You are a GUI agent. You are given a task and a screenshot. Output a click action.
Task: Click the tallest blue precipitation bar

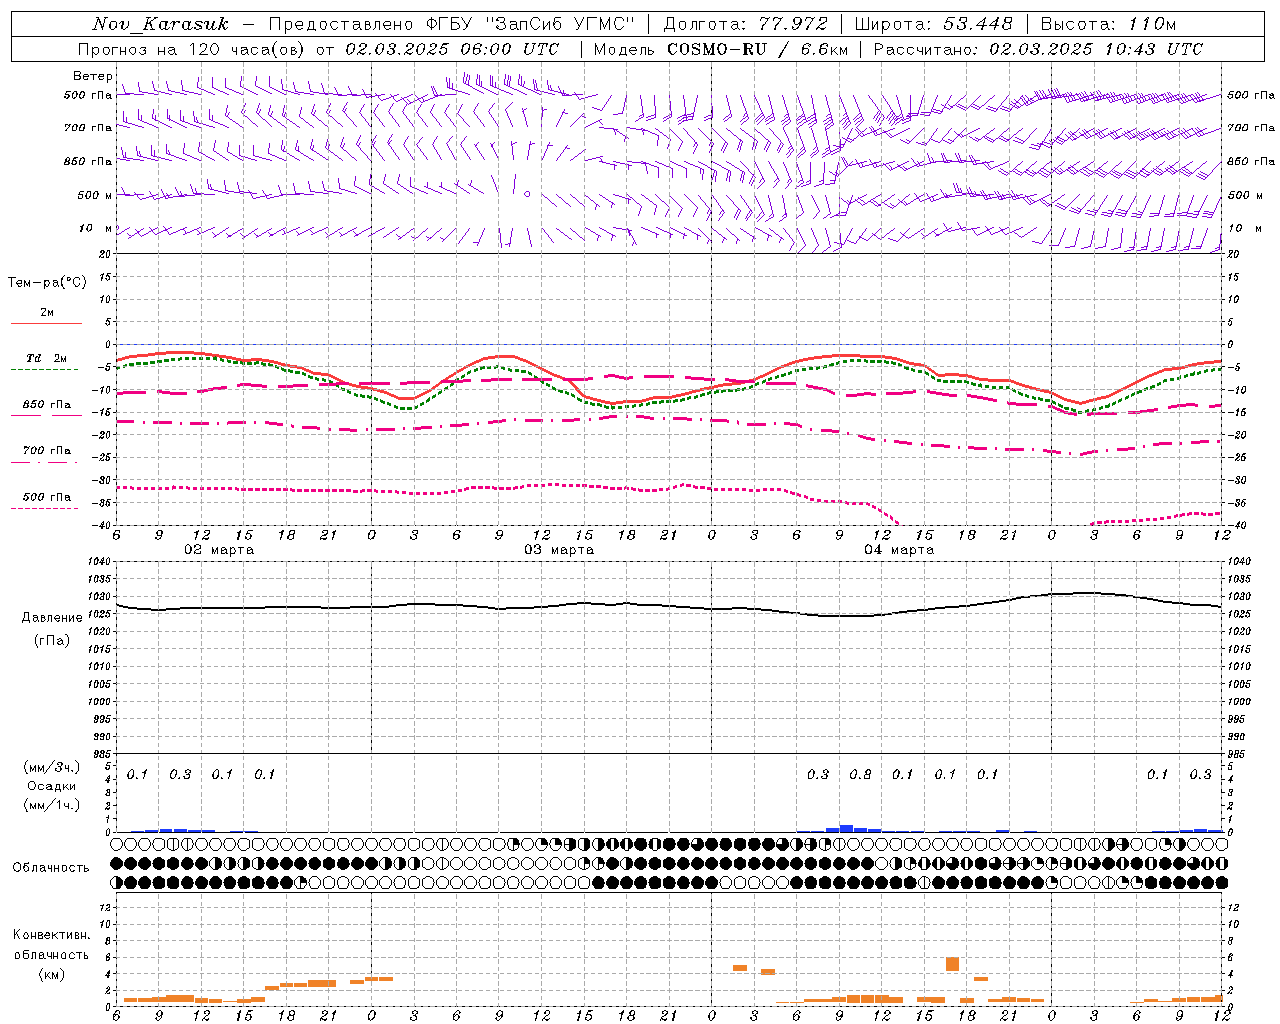pyautogui.click(x=846, y=828)
